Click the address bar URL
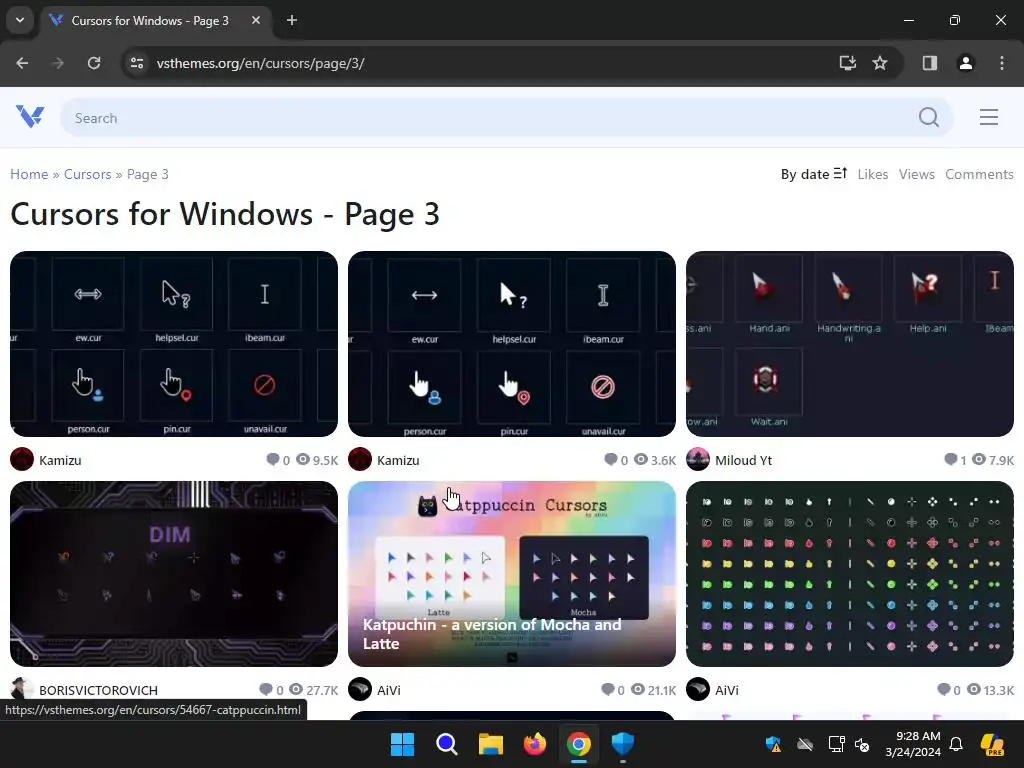This screenshot has width=1024, height=768. pyautogui.click(x=261, y=63)
